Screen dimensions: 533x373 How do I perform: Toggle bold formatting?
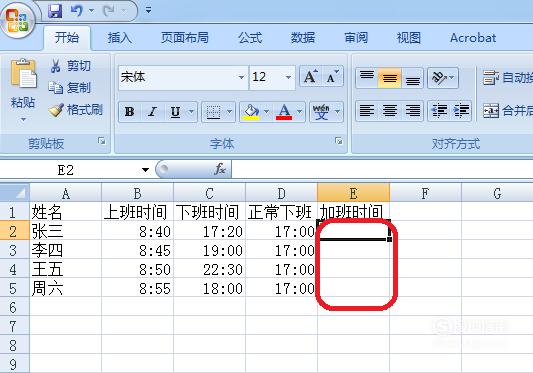[130, 112]
